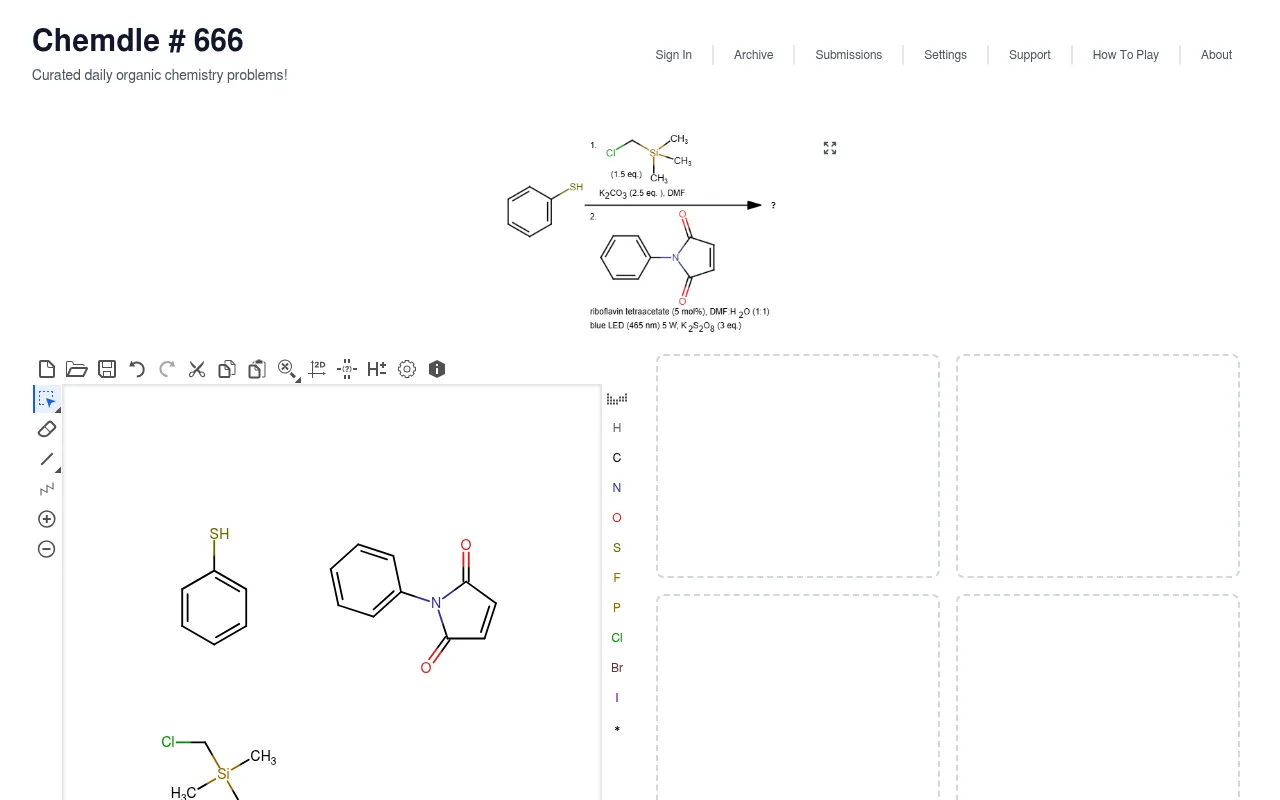Pick the nitrogen N atom button

(x=617, y=488)
